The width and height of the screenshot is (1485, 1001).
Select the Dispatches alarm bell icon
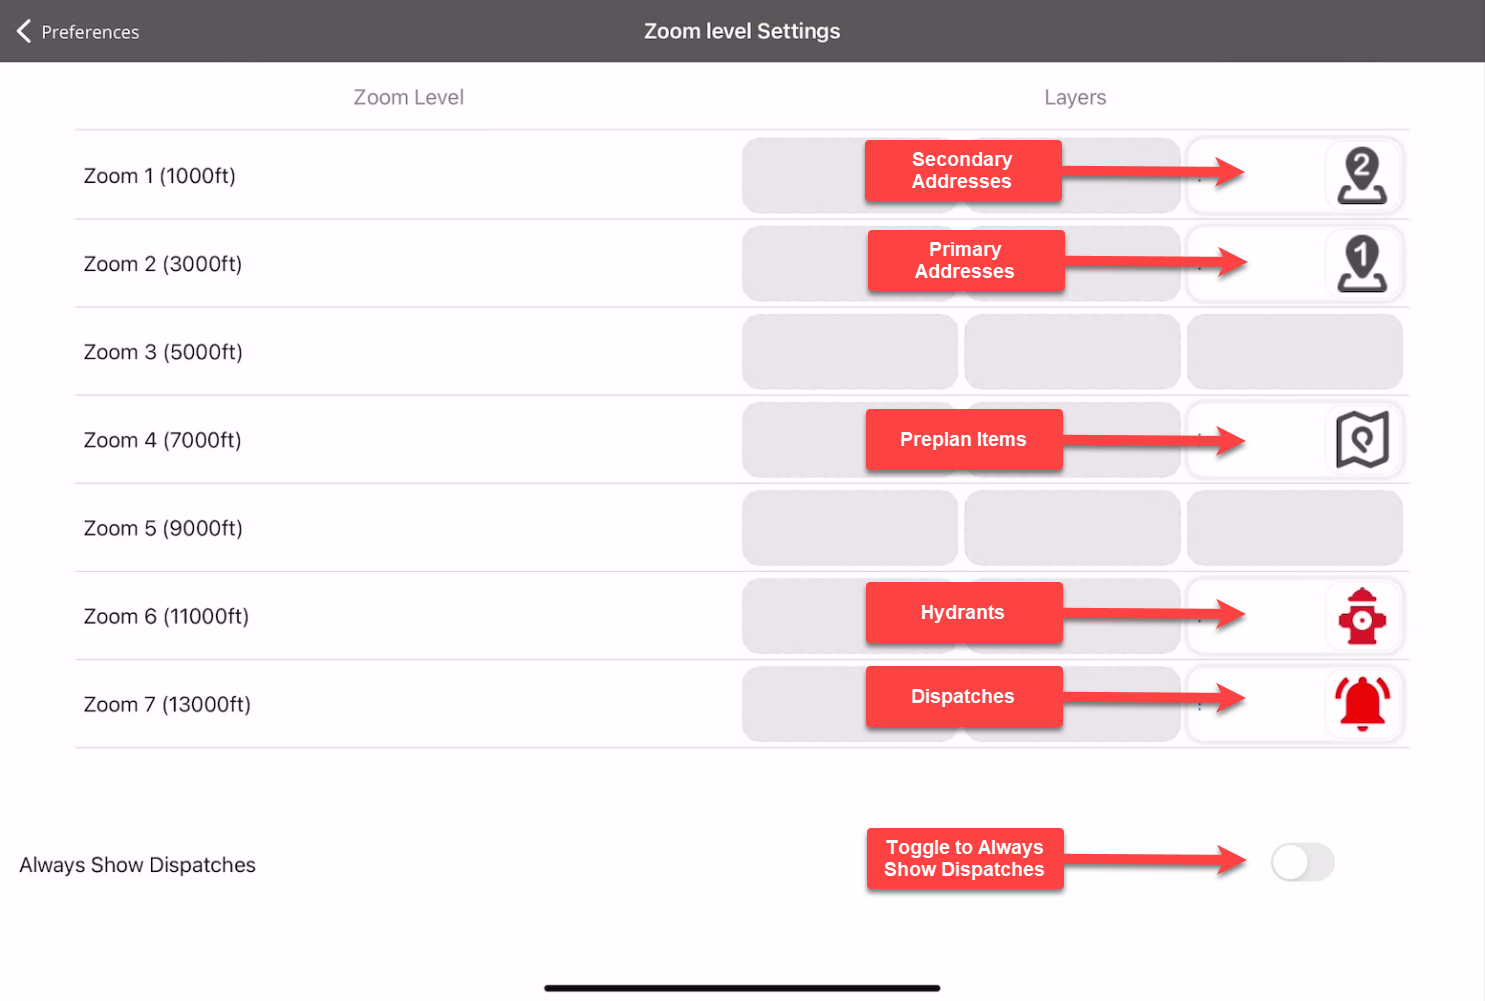click(1362, 704)
